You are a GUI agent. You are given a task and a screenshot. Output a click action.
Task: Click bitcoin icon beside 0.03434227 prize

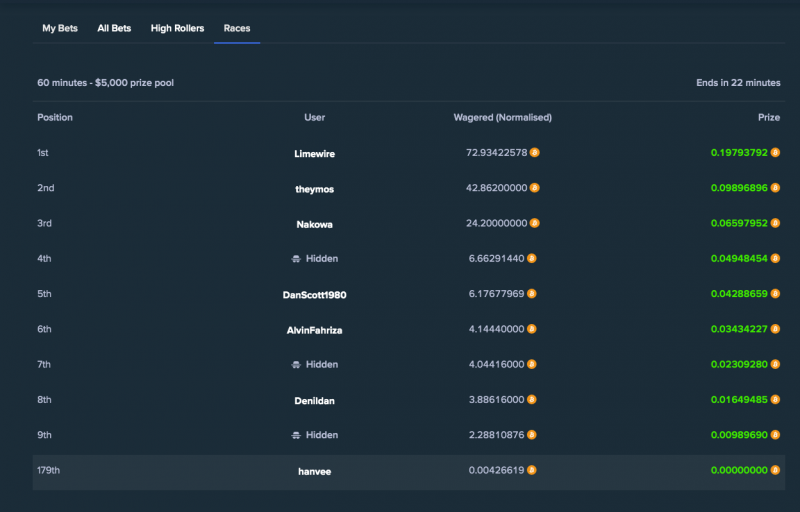(775, 329)
